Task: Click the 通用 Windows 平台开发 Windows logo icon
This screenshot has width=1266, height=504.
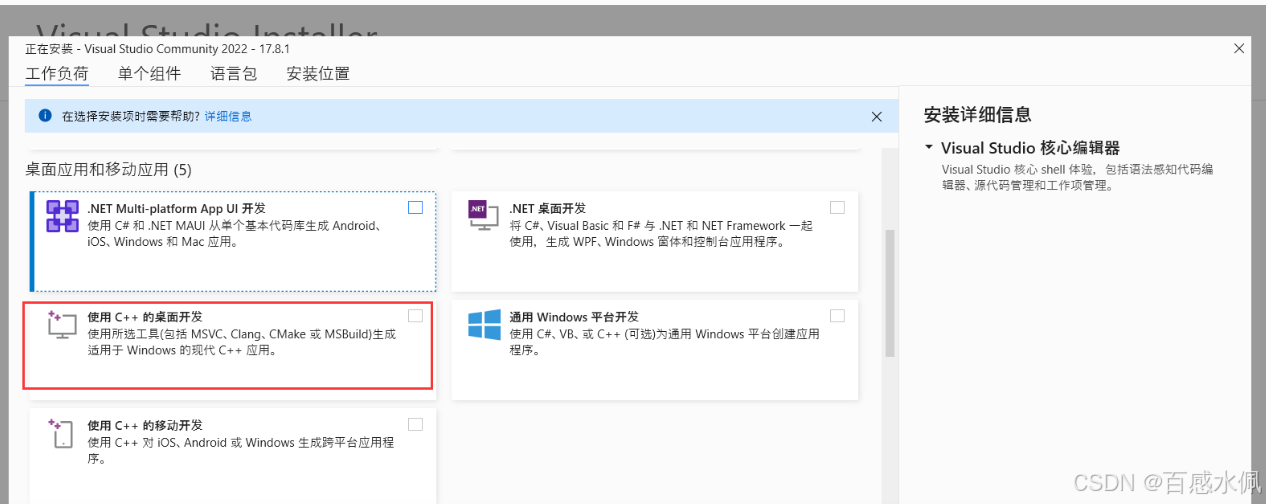Action: pyautogui.click(x=485, y=325)
